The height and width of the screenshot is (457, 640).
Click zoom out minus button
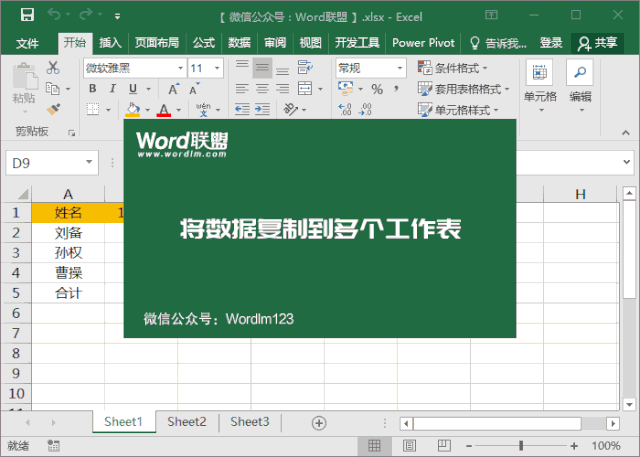(469, 446)
